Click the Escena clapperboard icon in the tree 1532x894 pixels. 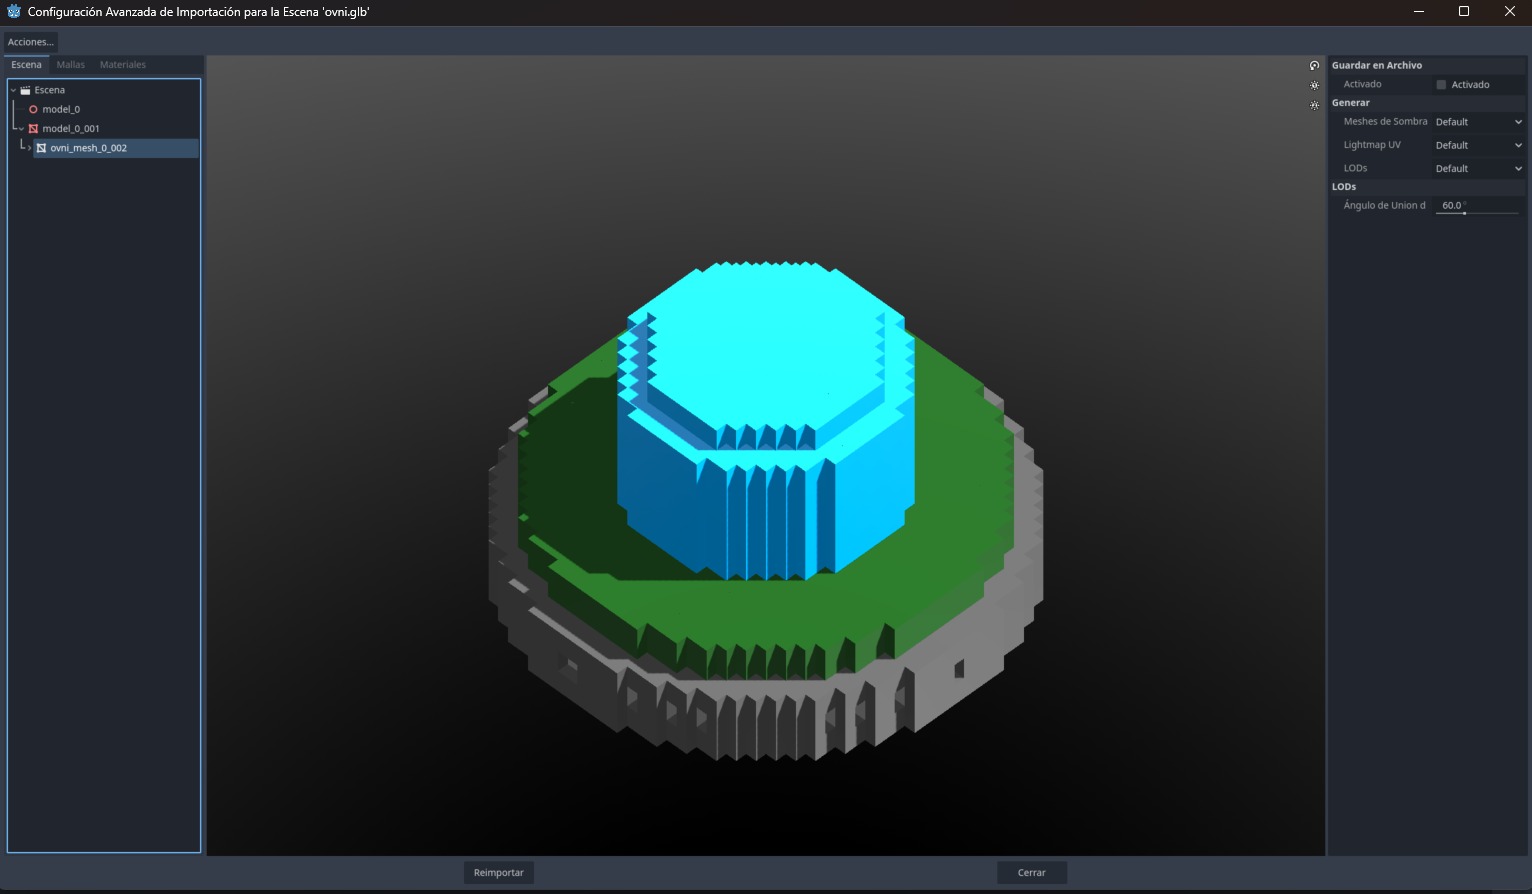tap(26, 90)
